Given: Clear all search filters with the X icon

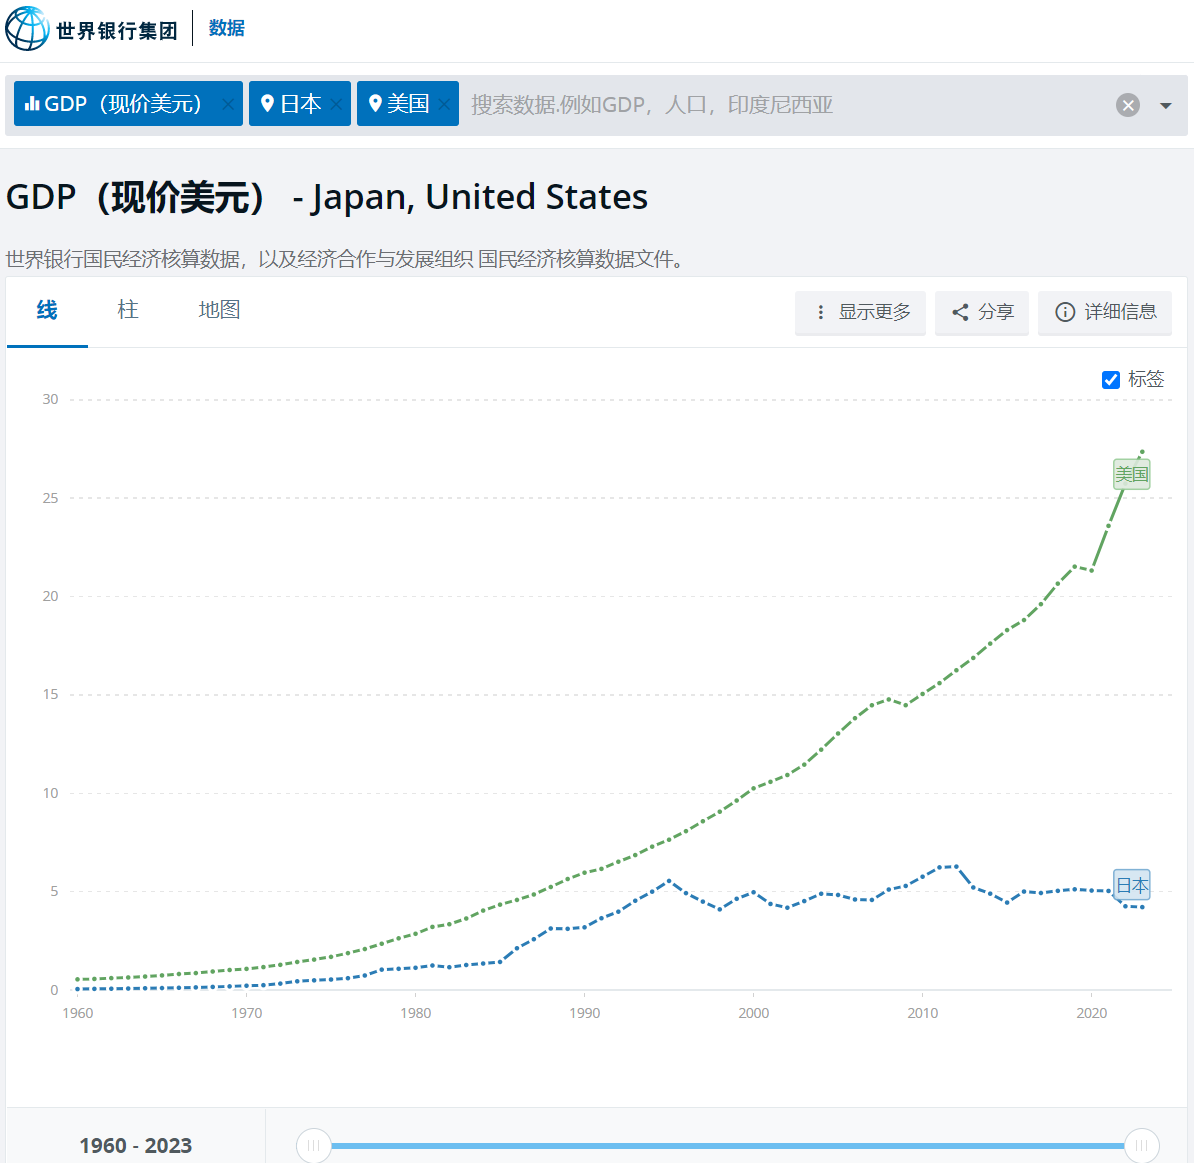Looking at the screenshot, I should 1128,105.
